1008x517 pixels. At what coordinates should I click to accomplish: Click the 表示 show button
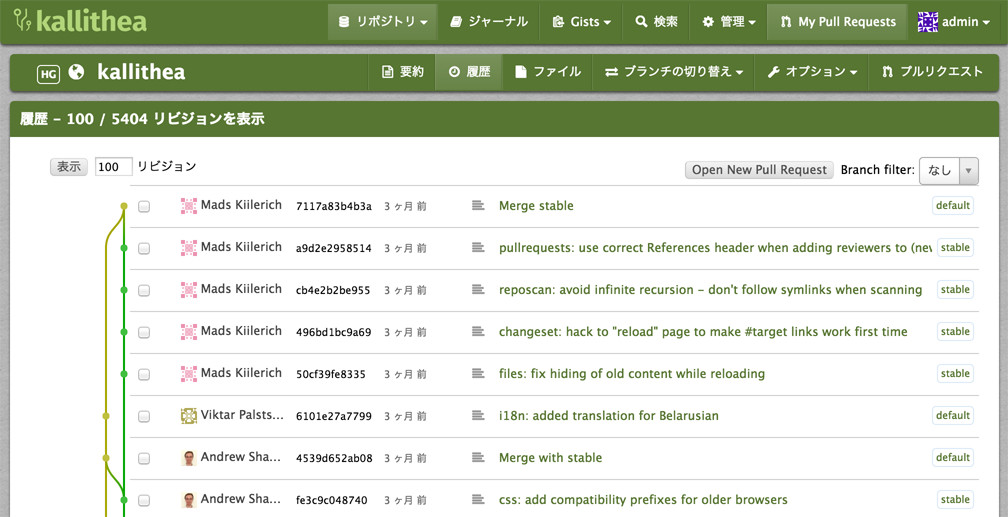69,167
